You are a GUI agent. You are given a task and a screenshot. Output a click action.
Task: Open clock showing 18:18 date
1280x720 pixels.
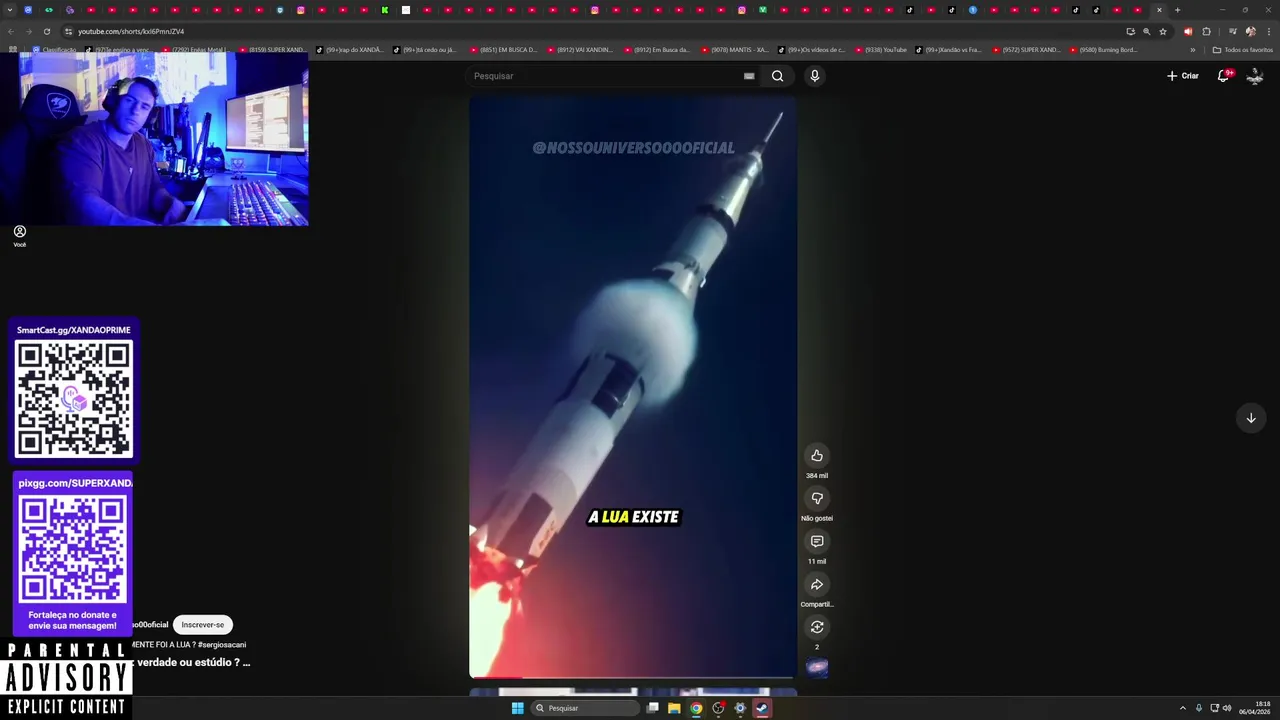tap(1255, 708)
